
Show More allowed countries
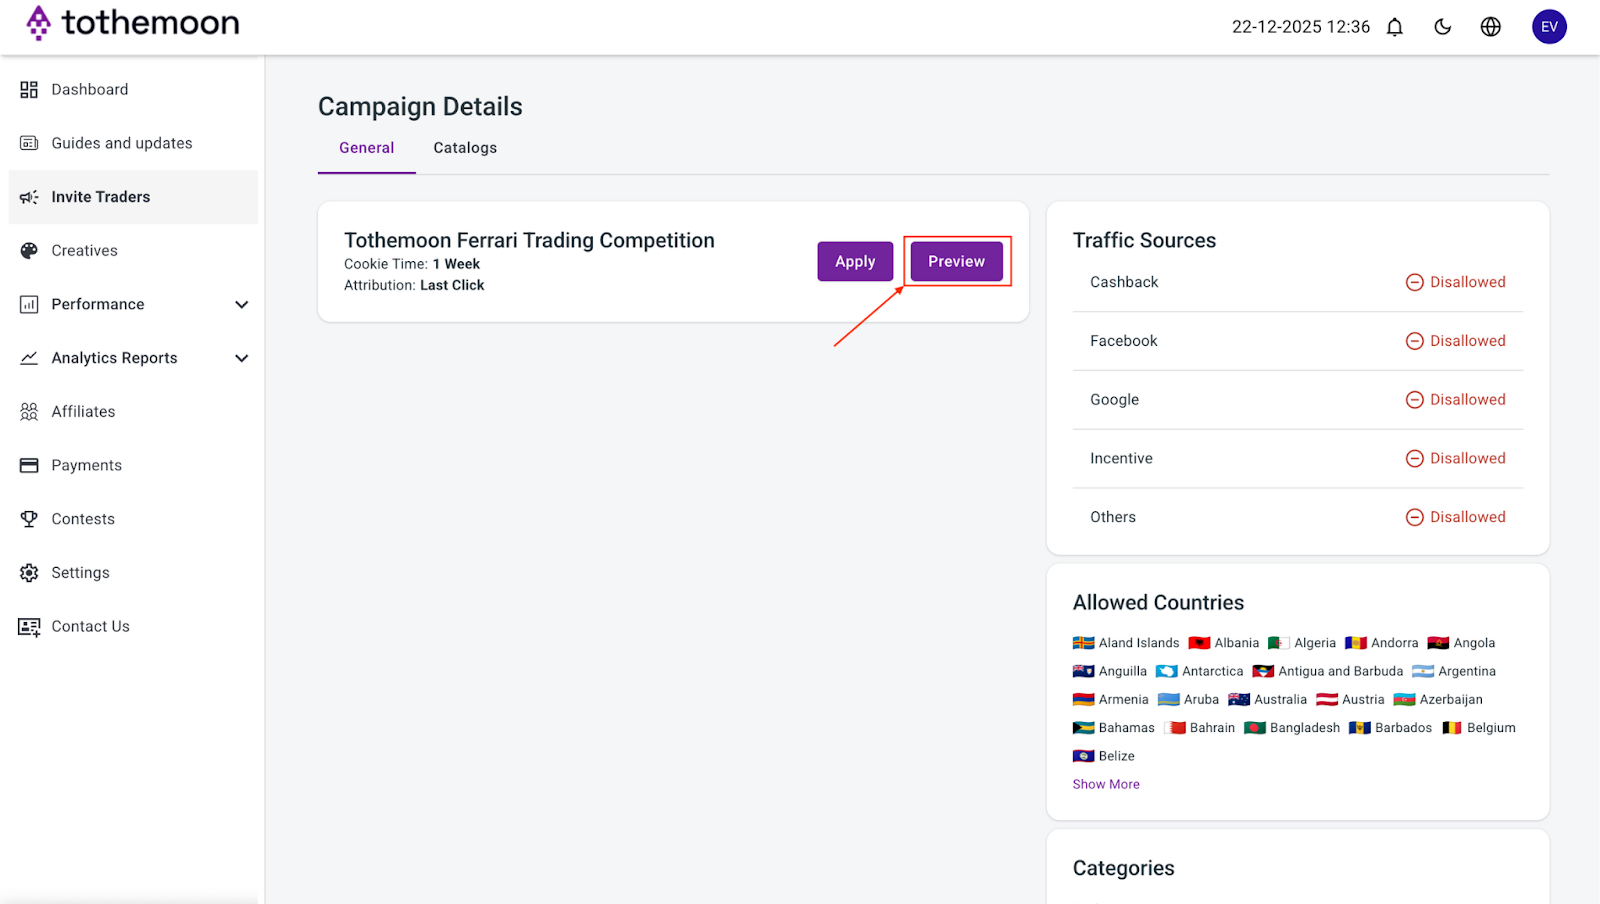(x=1106, y=784)
